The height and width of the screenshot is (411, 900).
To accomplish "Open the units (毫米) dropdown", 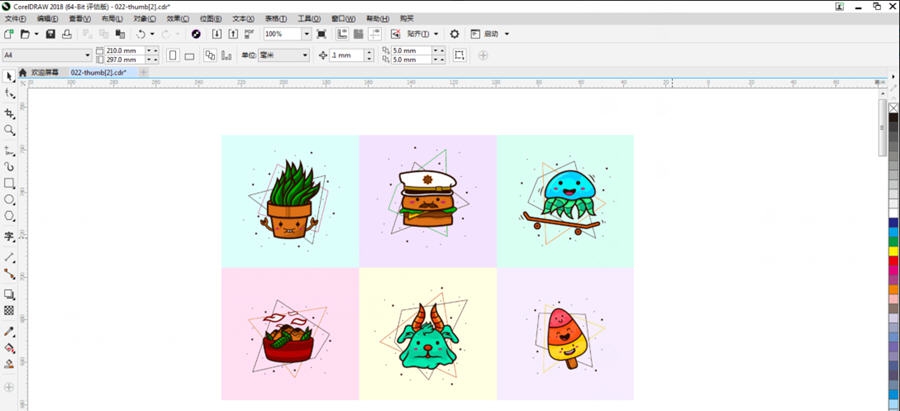I will [x=304, y=55].
